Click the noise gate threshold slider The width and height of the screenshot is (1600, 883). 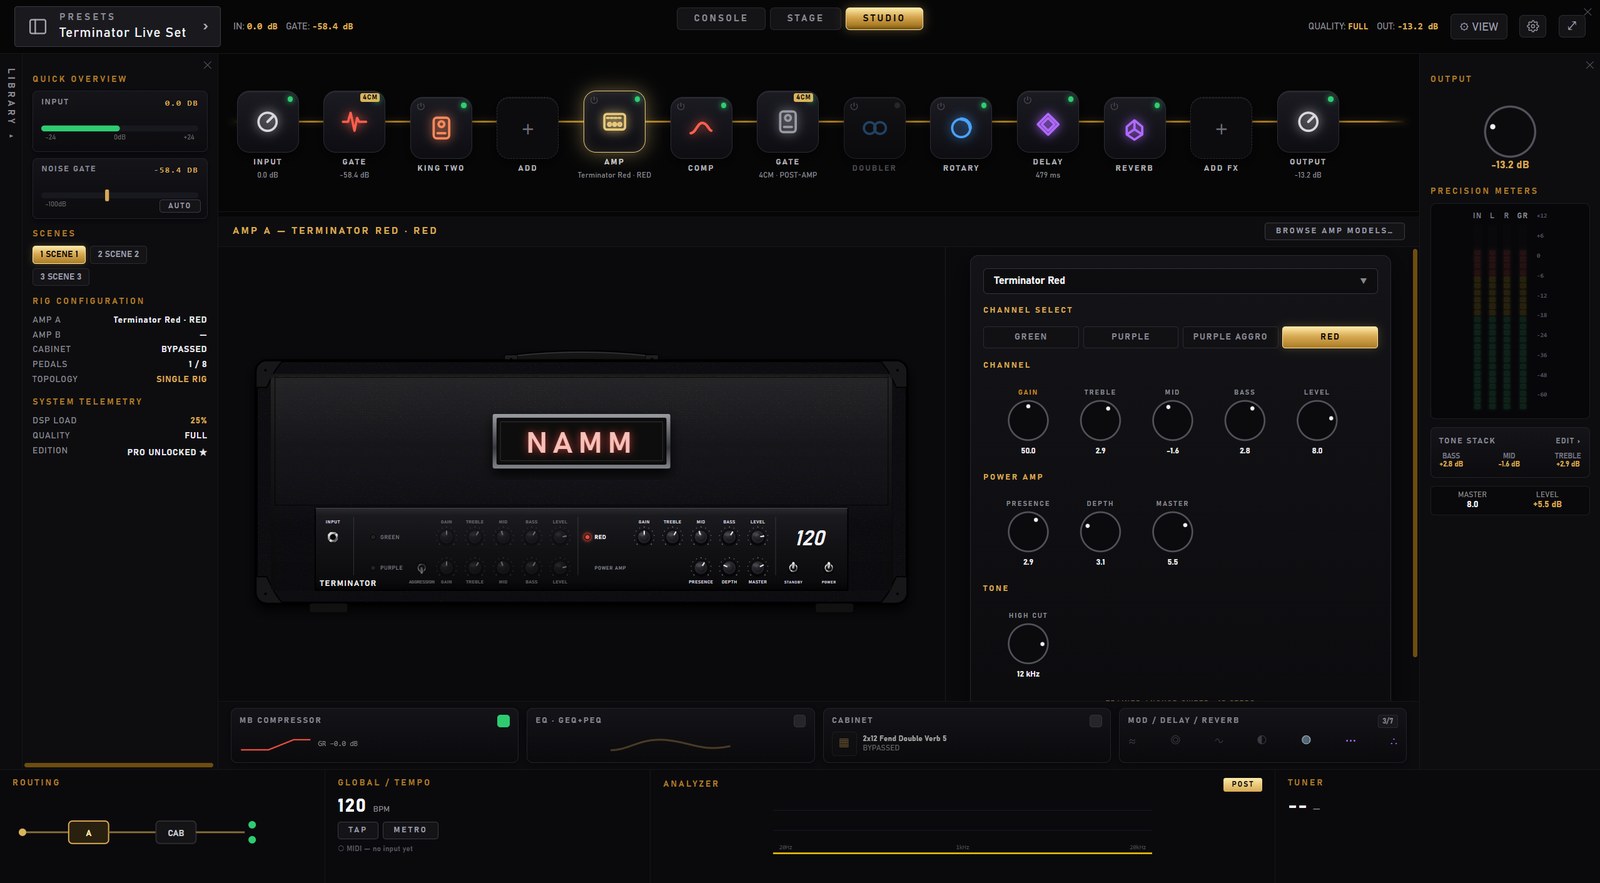[120, 195]
